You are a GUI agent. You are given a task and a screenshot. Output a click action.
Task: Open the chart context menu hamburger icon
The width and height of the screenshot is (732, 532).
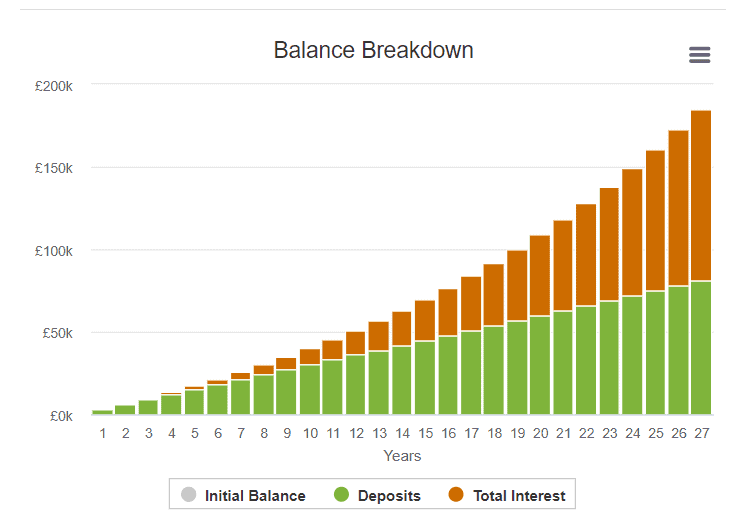(700, 55)
